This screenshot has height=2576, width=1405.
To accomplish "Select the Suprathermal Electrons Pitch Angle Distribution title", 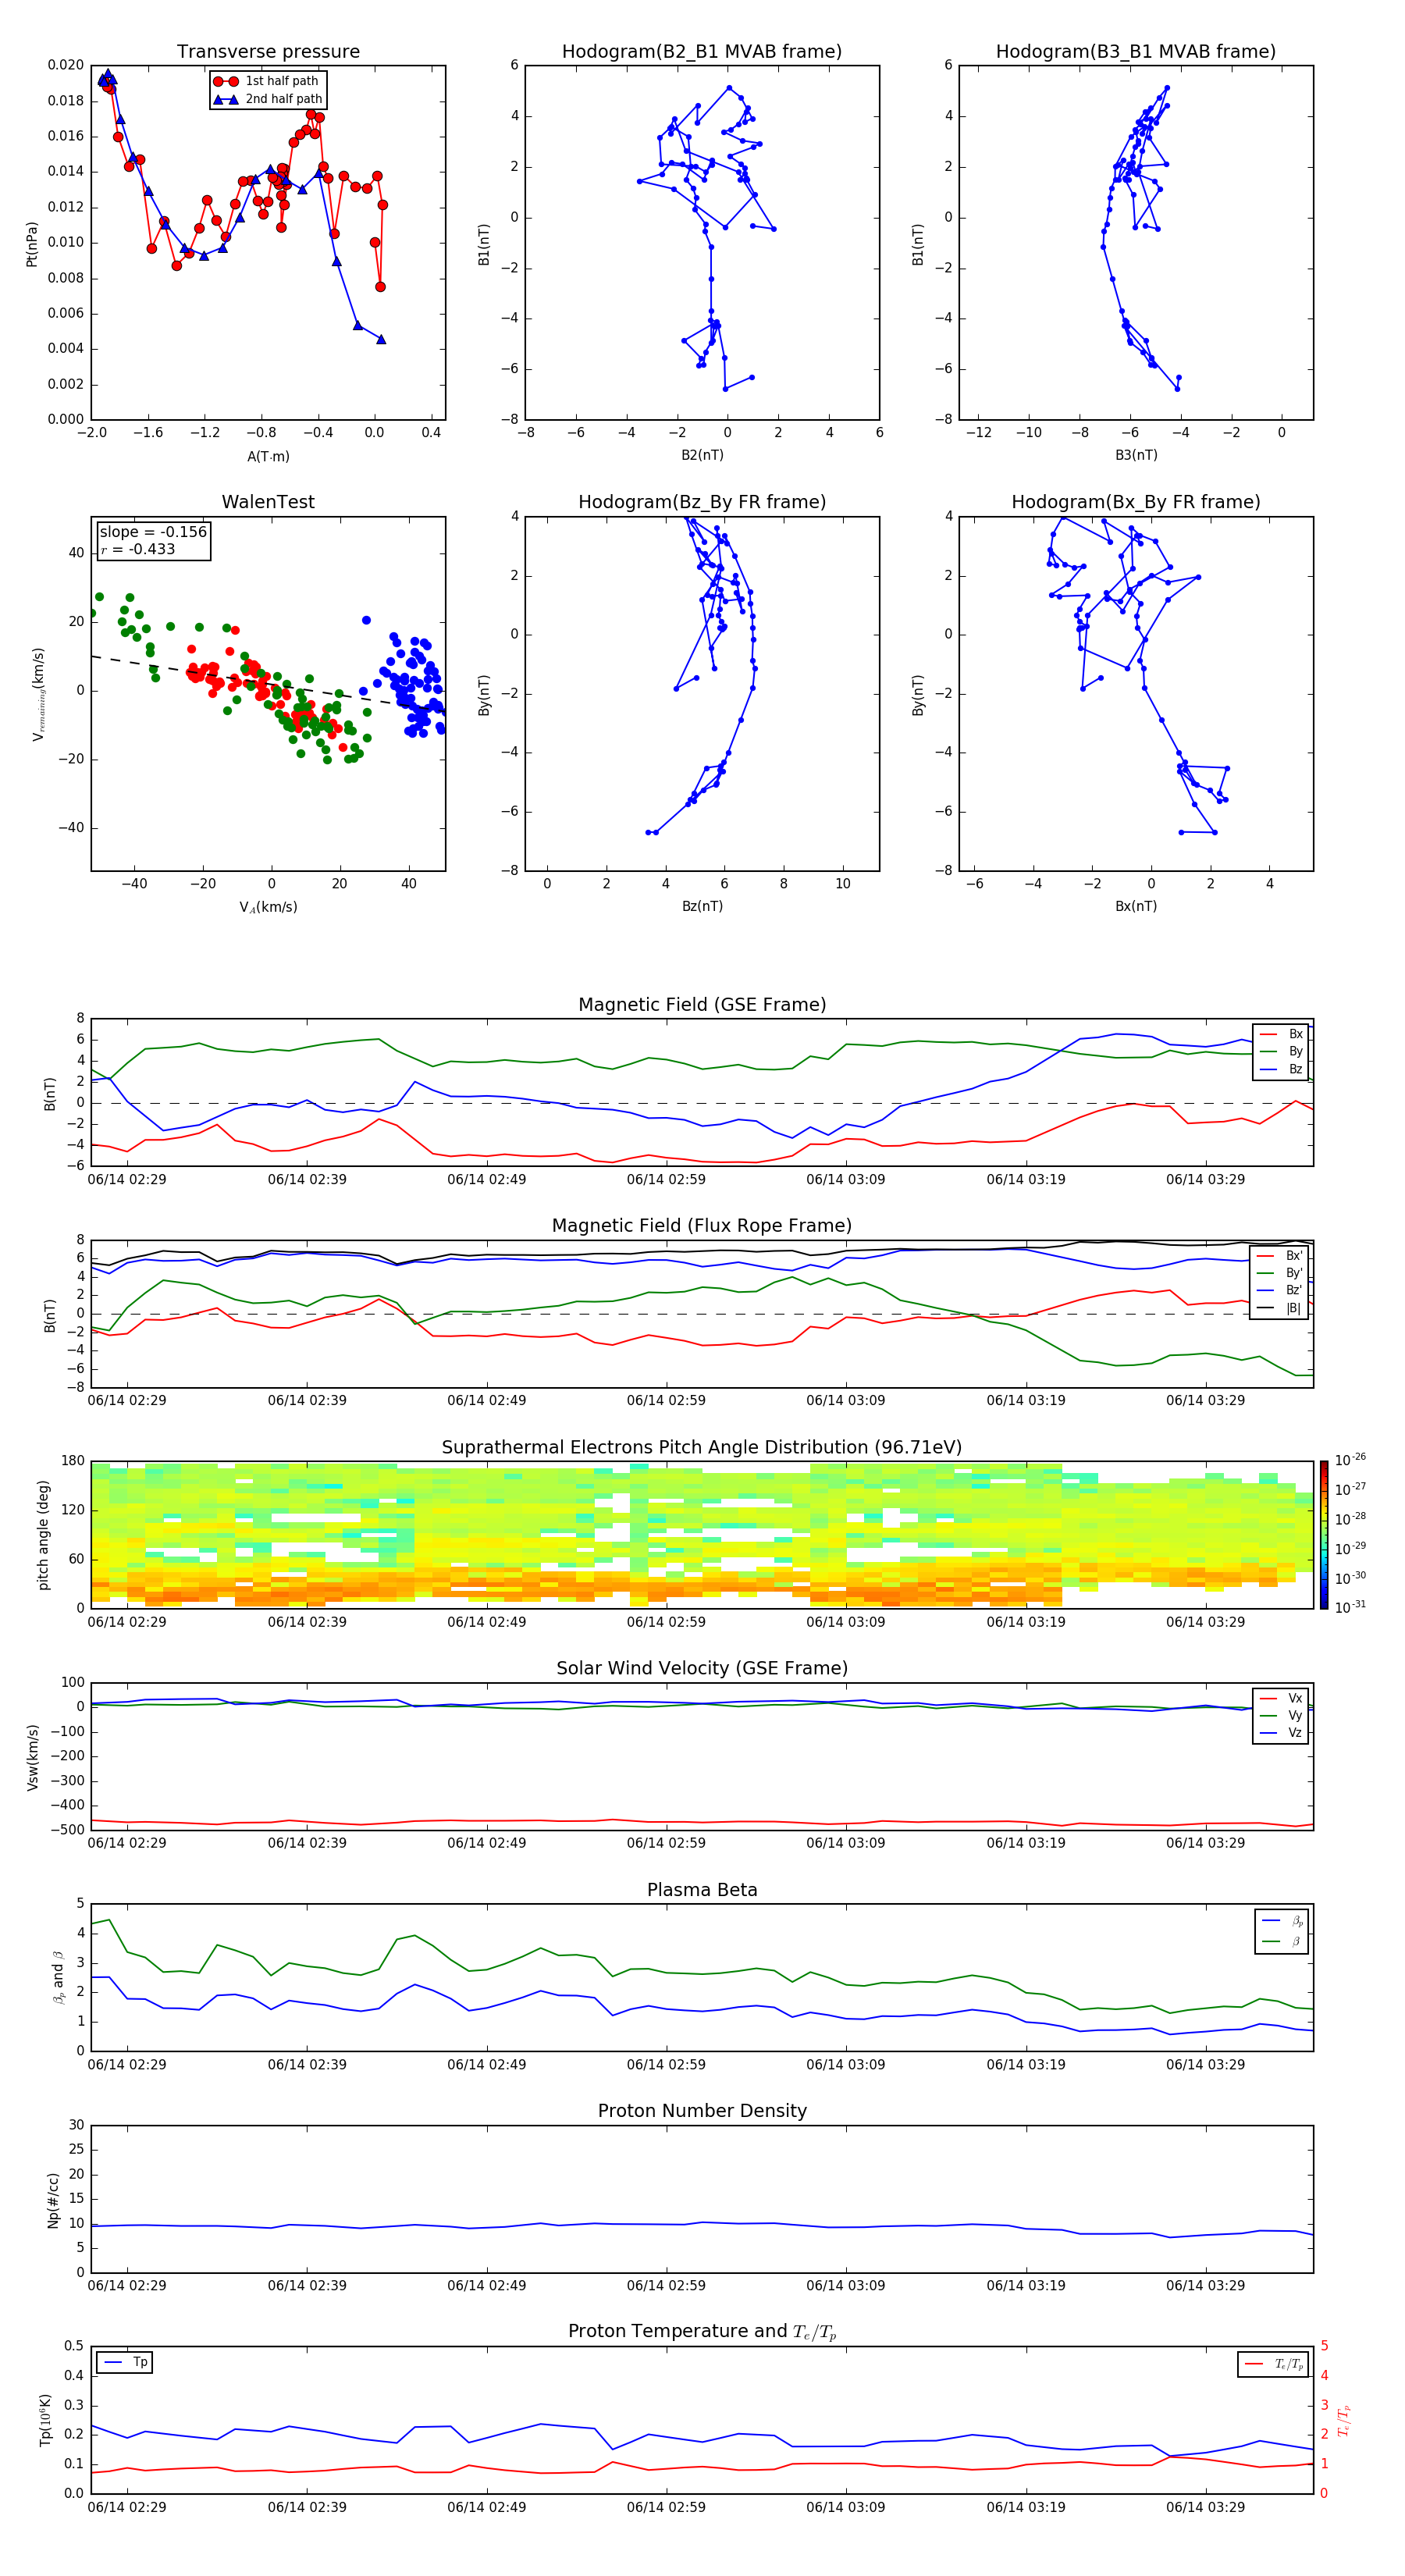I will coord(702,1448).
